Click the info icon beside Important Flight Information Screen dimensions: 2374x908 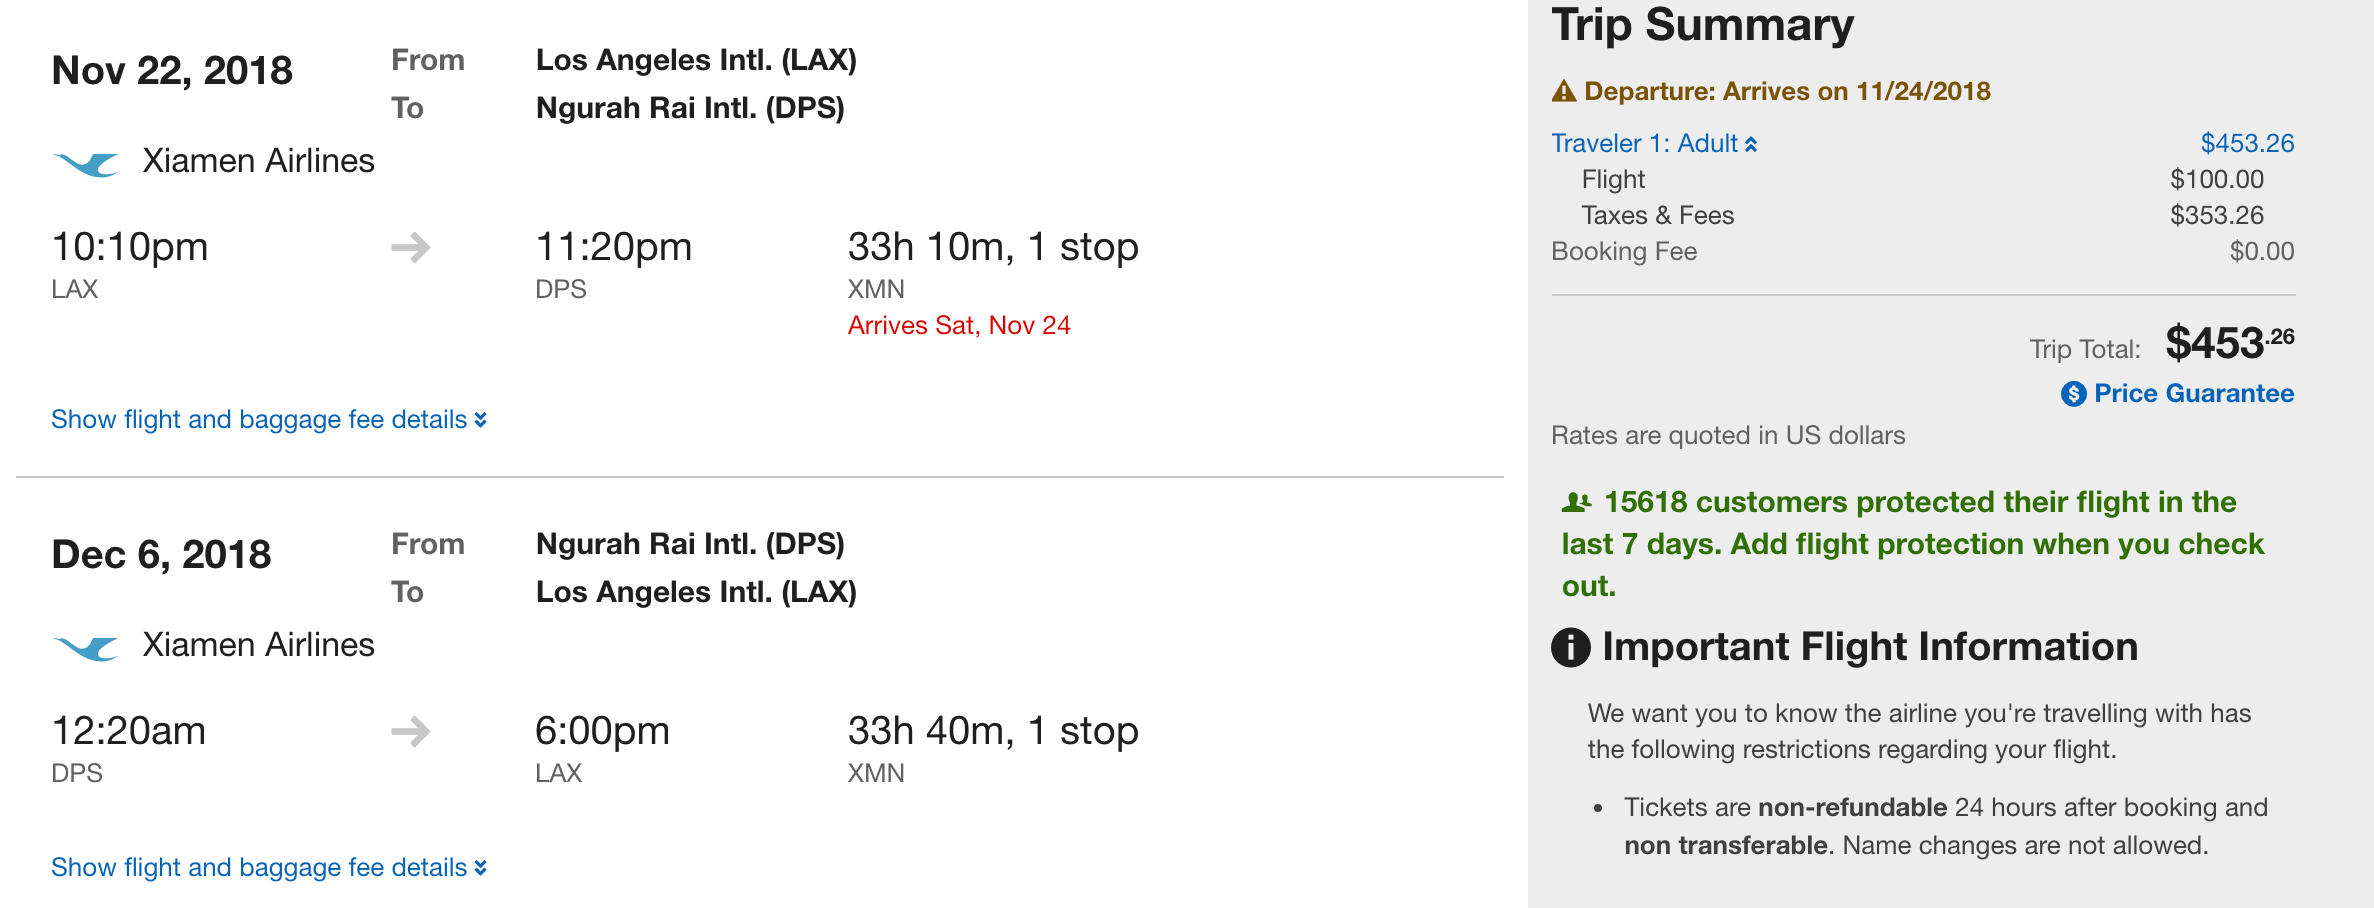click(x=1571, y=647)
